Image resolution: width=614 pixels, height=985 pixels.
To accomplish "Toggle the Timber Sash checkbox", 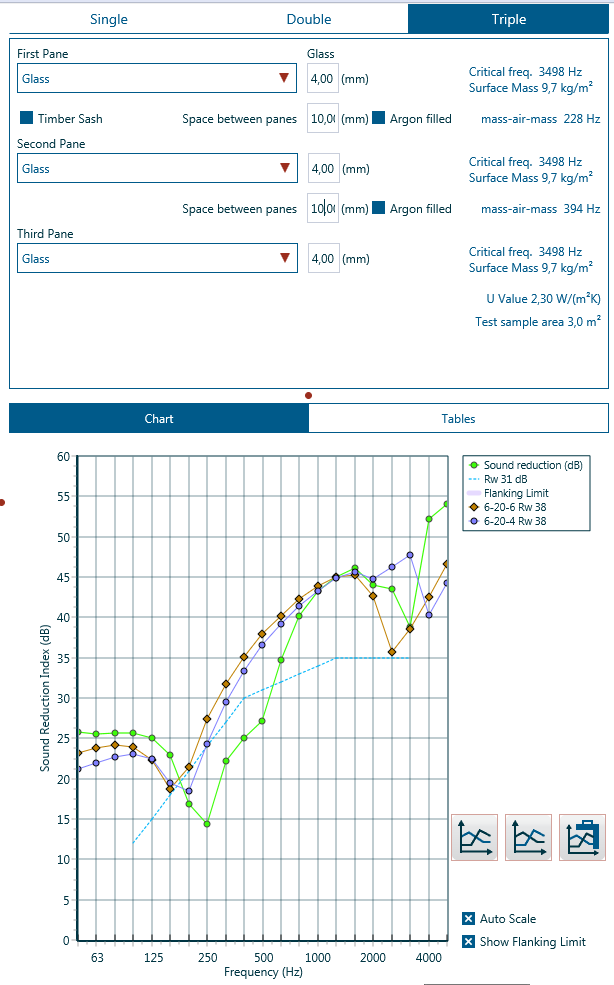I will point(27,118).
